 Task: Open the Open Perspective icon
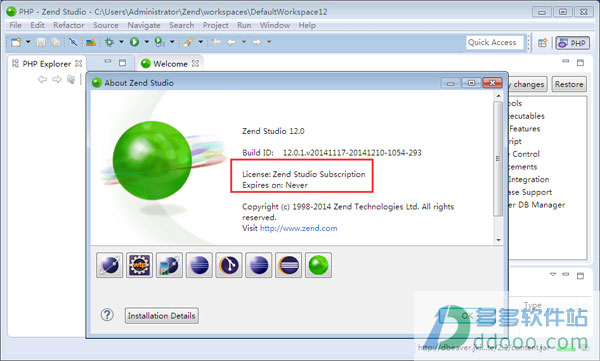[x=543, y=43]
